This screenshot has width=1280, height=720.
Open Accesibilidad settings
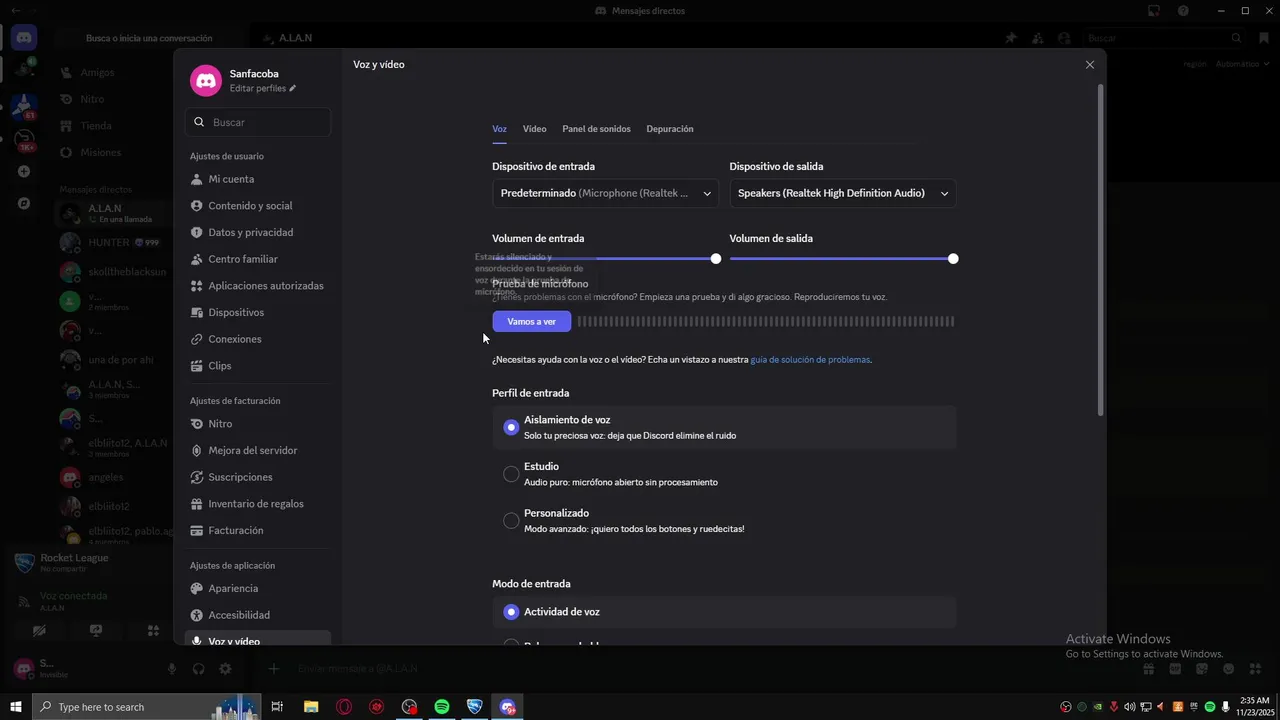(x=258, y=615)
